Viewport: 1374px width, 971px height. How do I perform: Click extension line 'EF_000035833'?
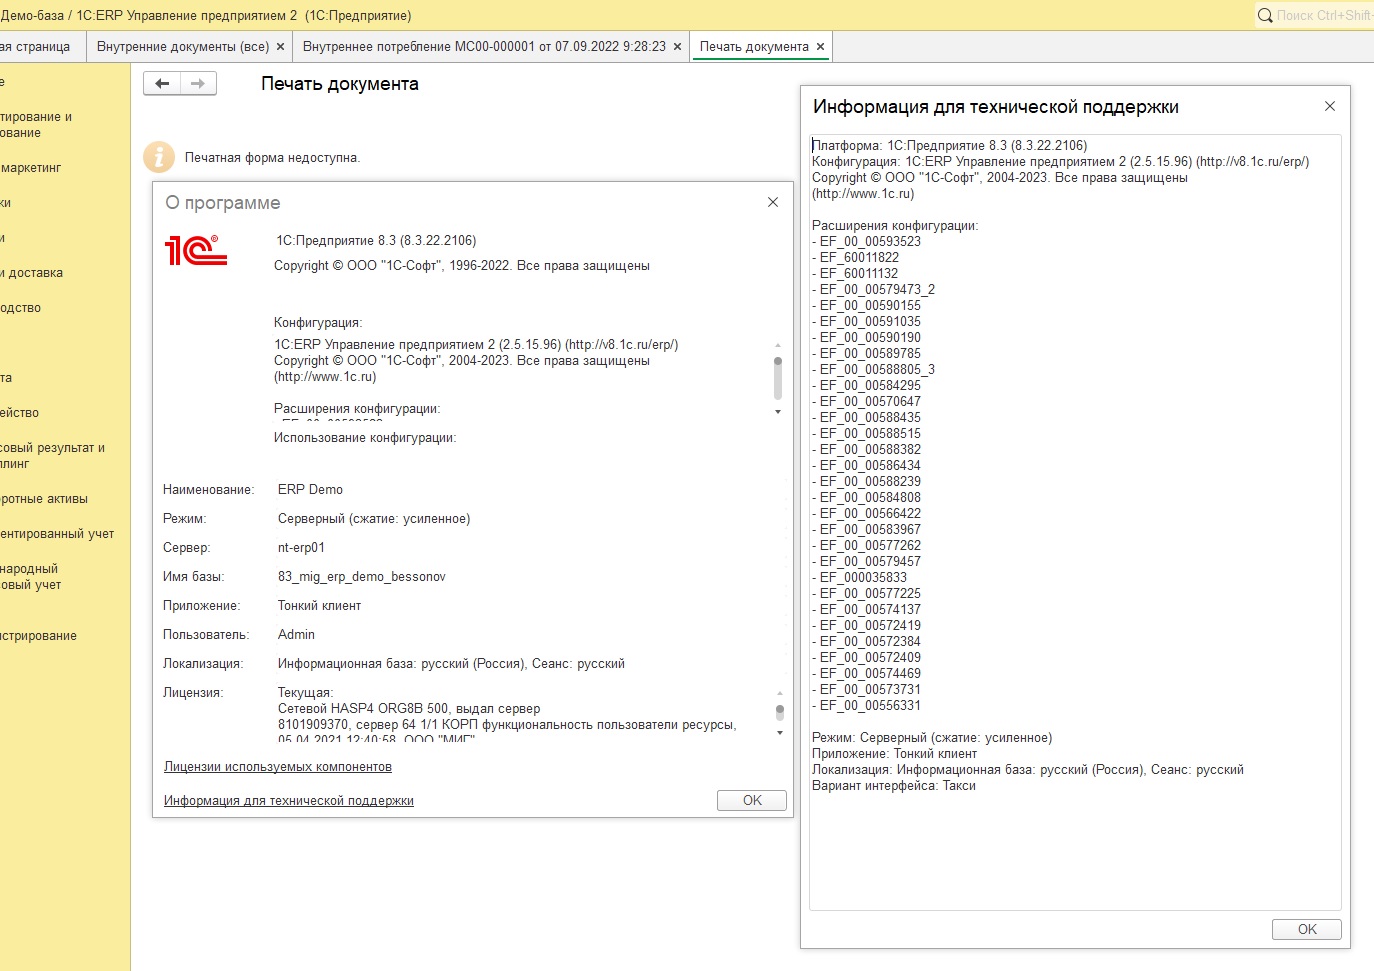[x=859, y=578]
